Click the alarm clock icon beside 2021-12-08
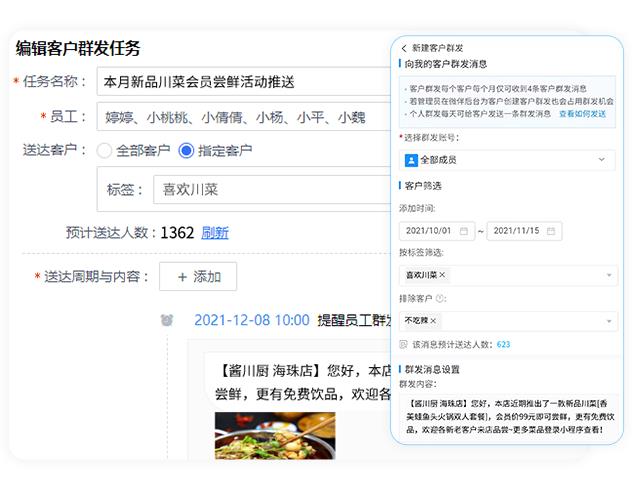Image resolution: width=640 pixels, height=483 pixels. 168,321
